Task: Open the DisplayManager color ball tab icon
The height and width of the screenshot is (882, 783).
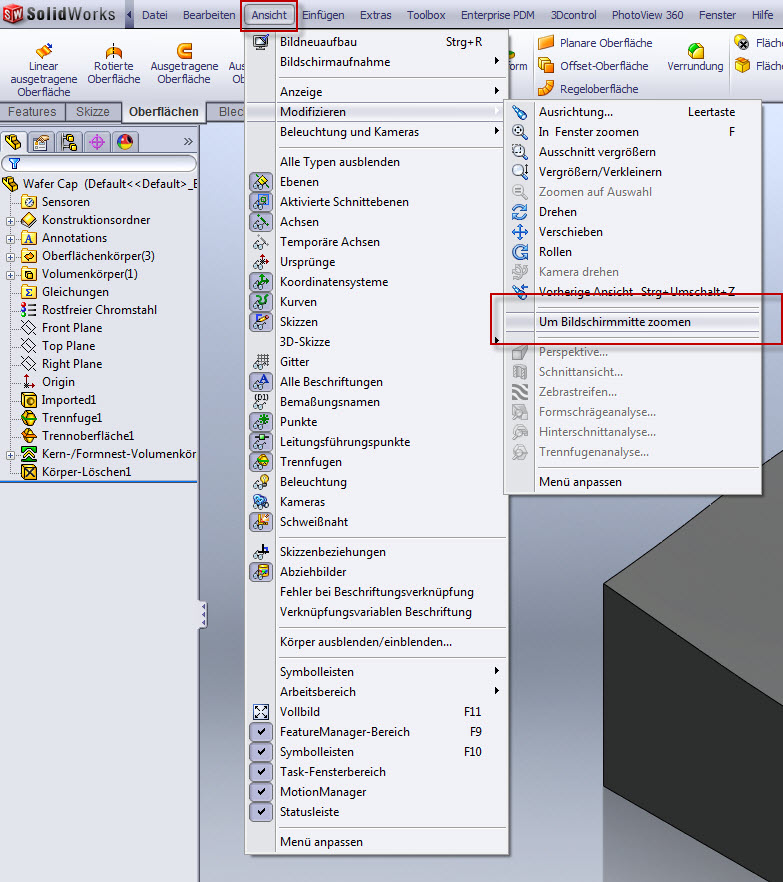Action: 125,142
